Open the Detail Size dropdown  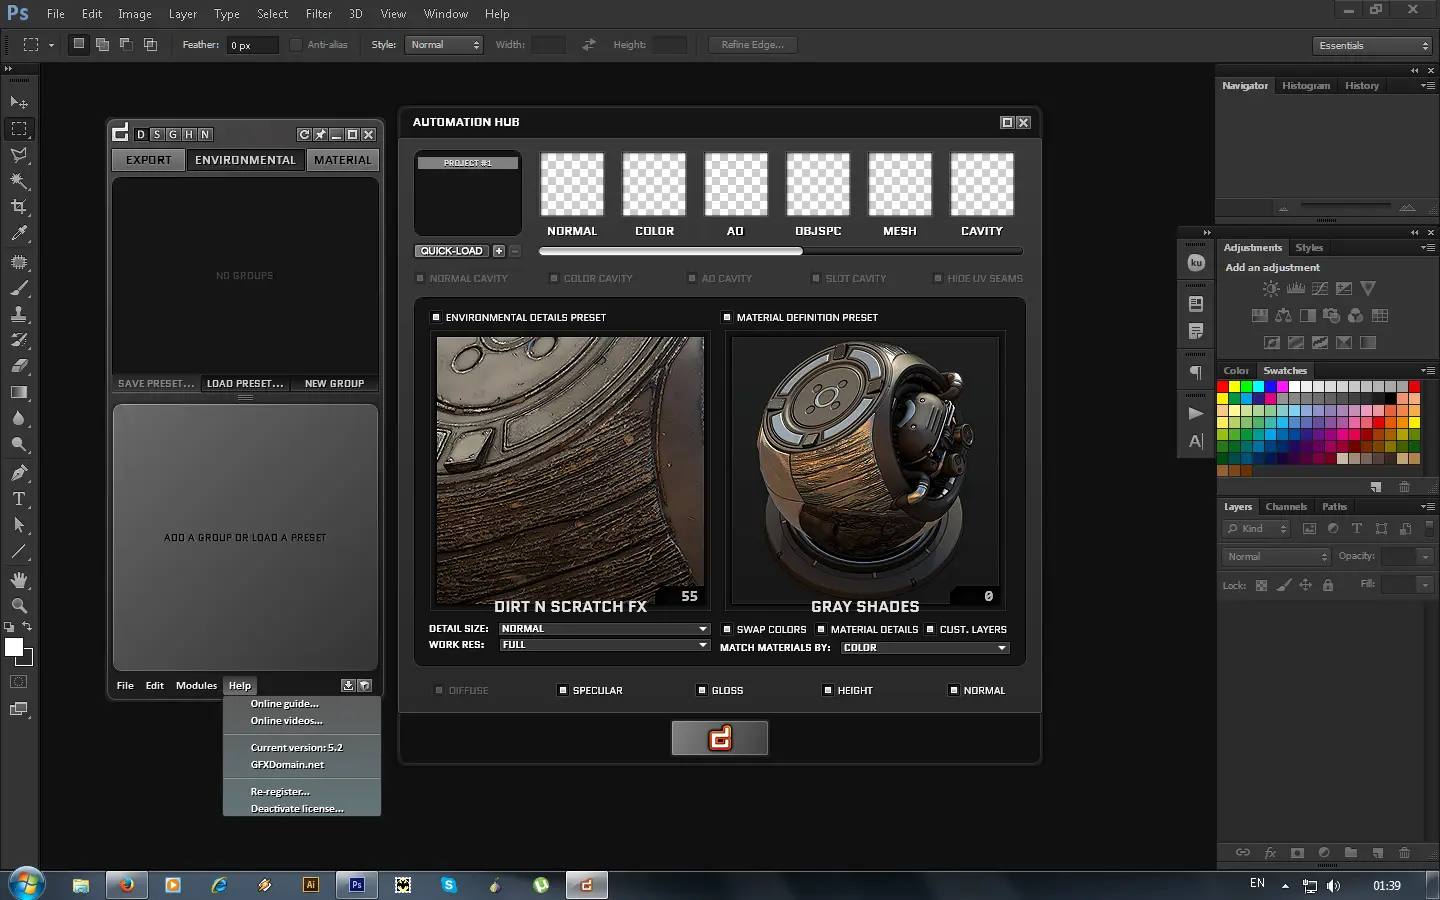pos(604,629)
